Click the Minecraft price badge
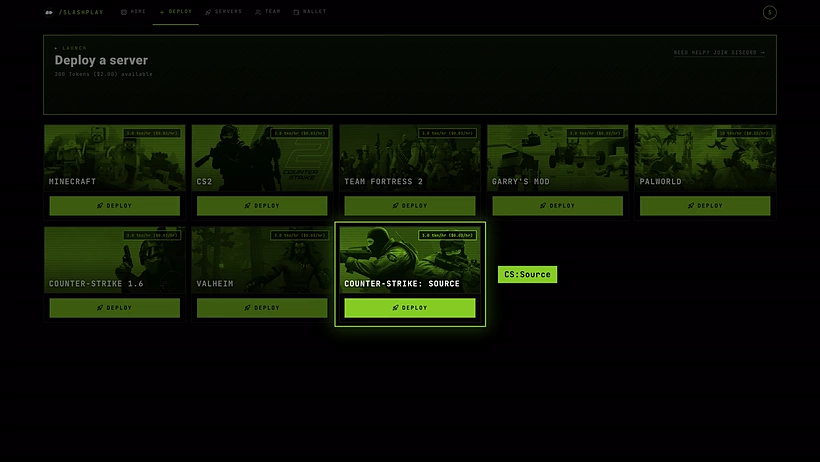Image resolution: width=820 pixels, height=462 pixels. 152,133
